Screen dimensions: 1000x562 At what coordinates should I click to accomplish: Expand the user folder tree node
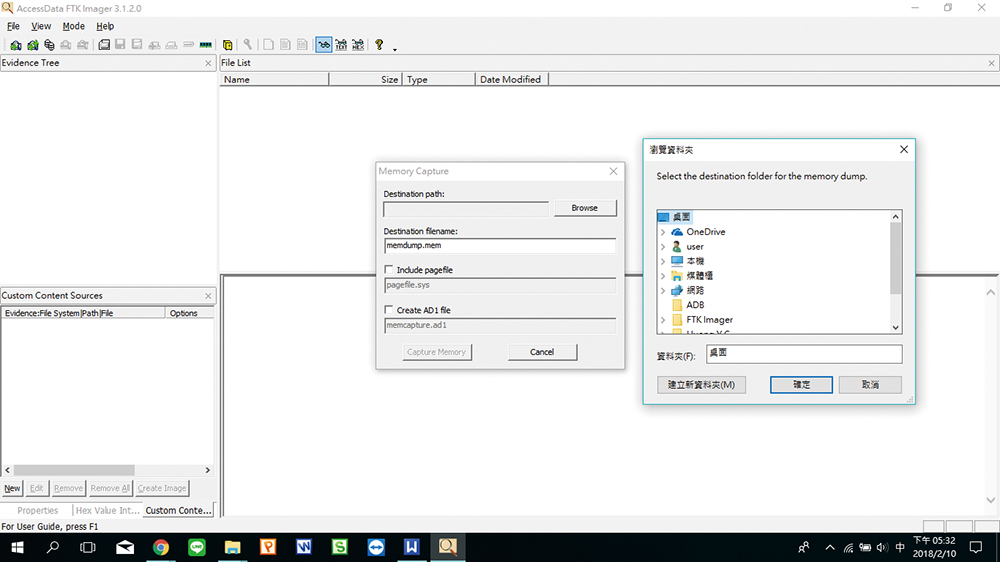[x=663, y=247]
